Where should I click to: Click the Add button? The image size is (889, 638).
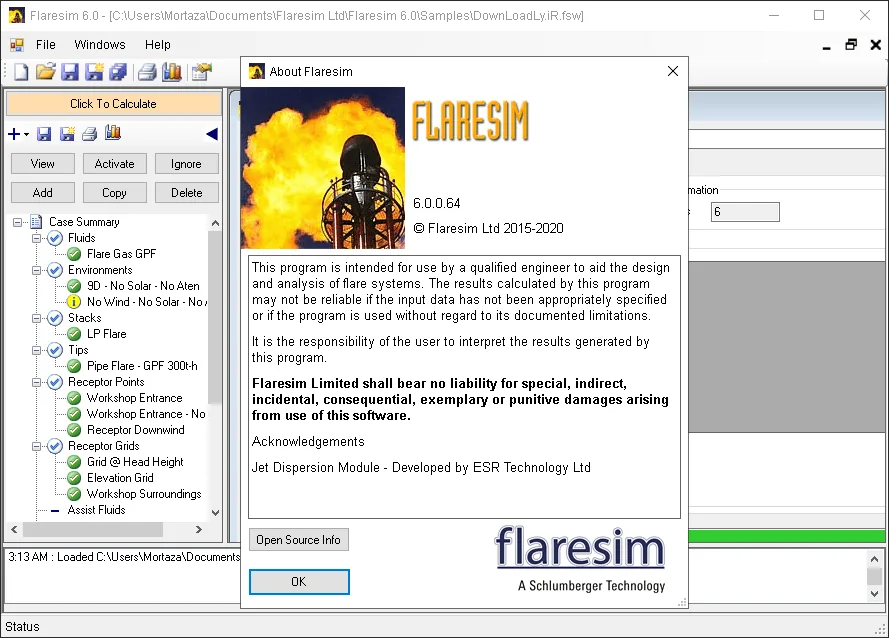[43, 193]
